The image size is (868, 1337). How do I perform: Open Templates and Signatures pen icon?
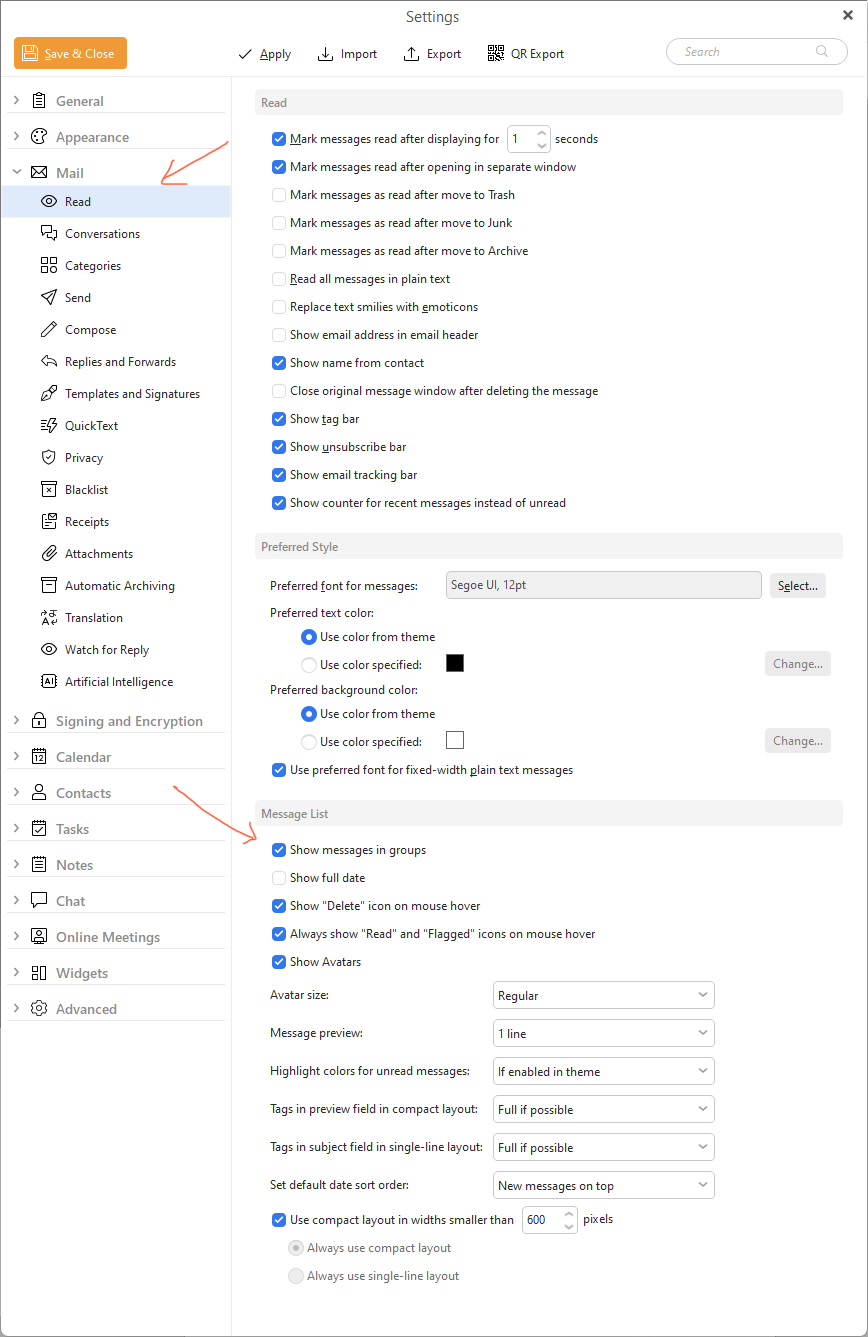[x=48, y=394]
